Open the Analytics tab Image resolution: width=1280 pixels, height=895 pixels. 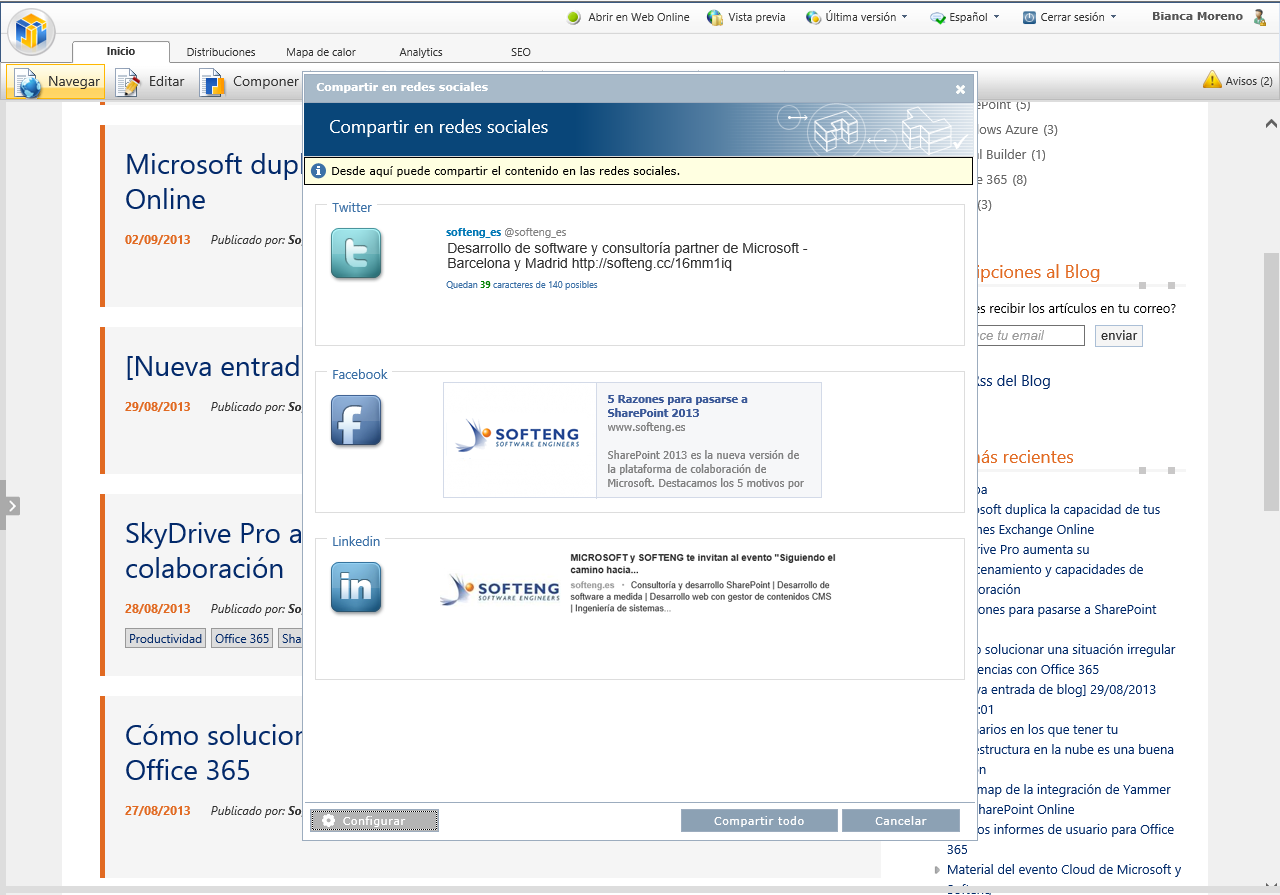pyautogui.click(x=420, y=52)
